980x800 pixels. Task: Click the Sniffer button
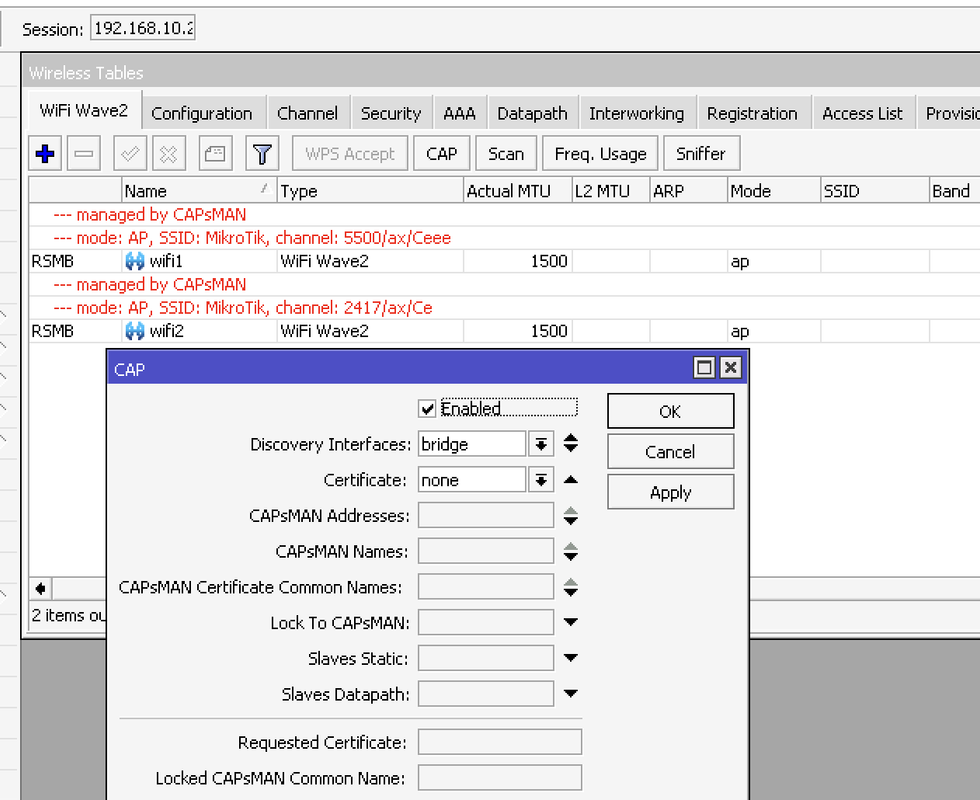701,153
